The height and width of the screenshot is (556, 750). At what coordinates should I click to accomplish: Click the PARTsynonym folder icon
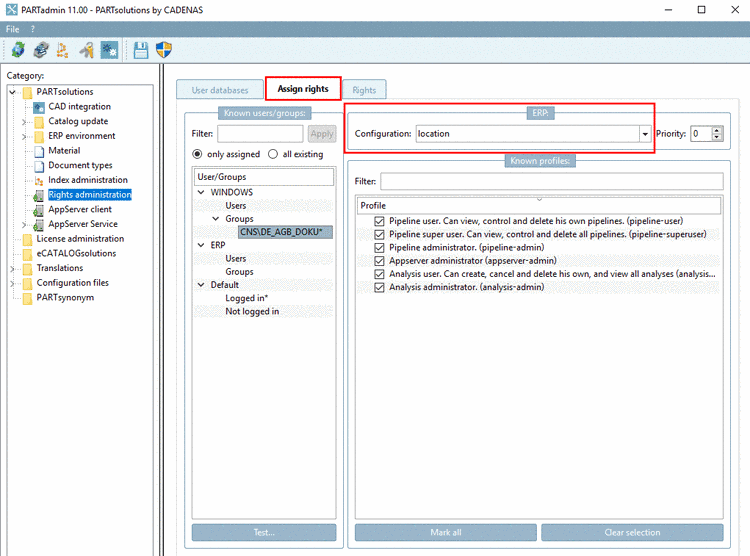click(28, 298)
